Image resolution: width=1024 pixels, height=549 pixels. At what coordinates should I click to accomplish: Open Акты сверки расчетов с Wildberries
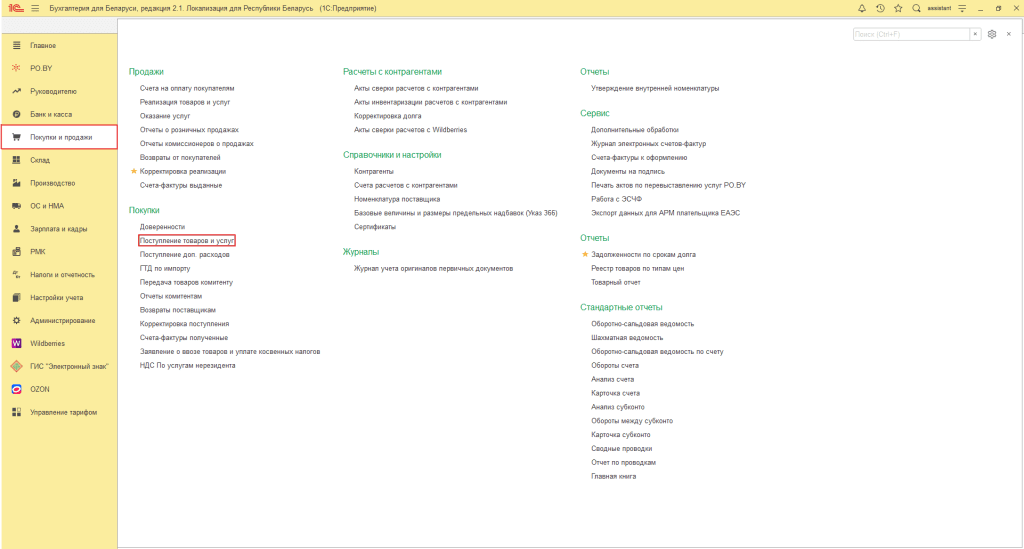tap(411, 130)
